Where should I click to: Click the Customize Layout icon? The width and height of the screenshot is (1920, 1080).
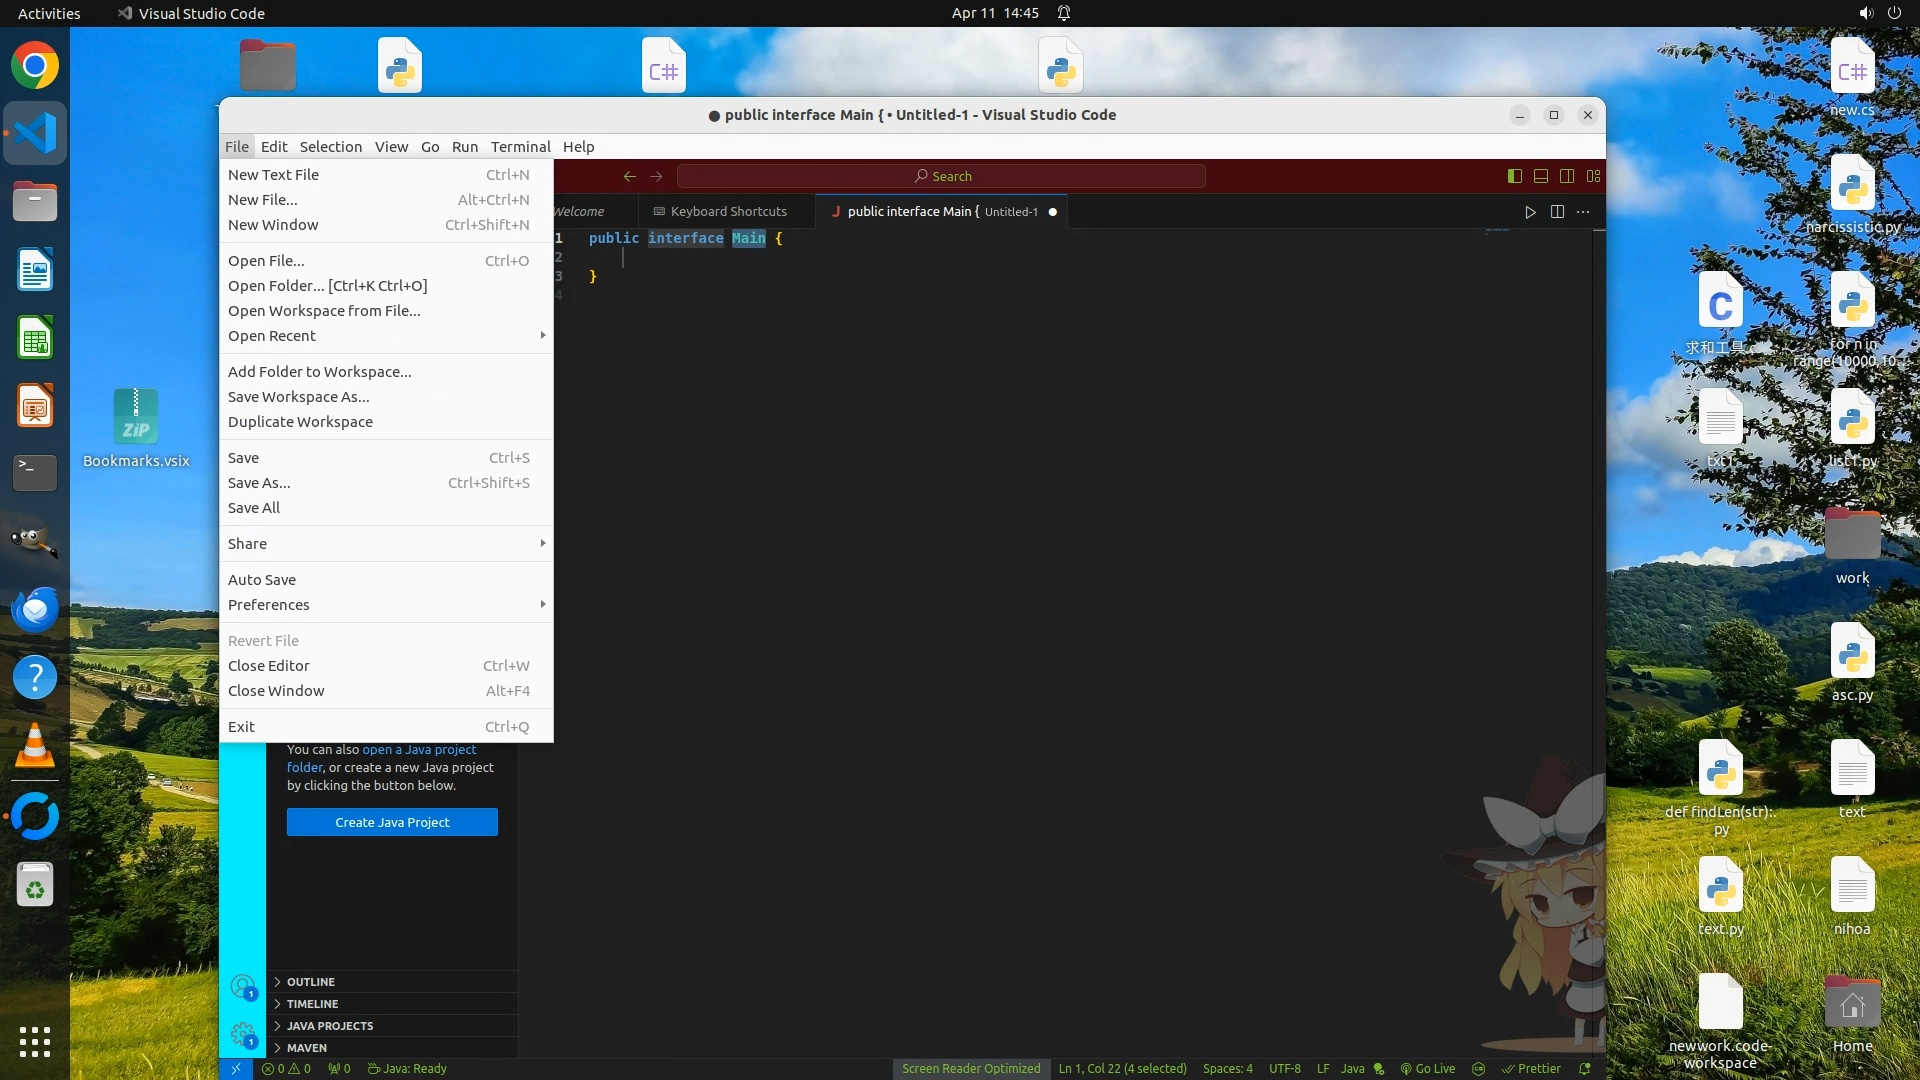pos(1593,176)
